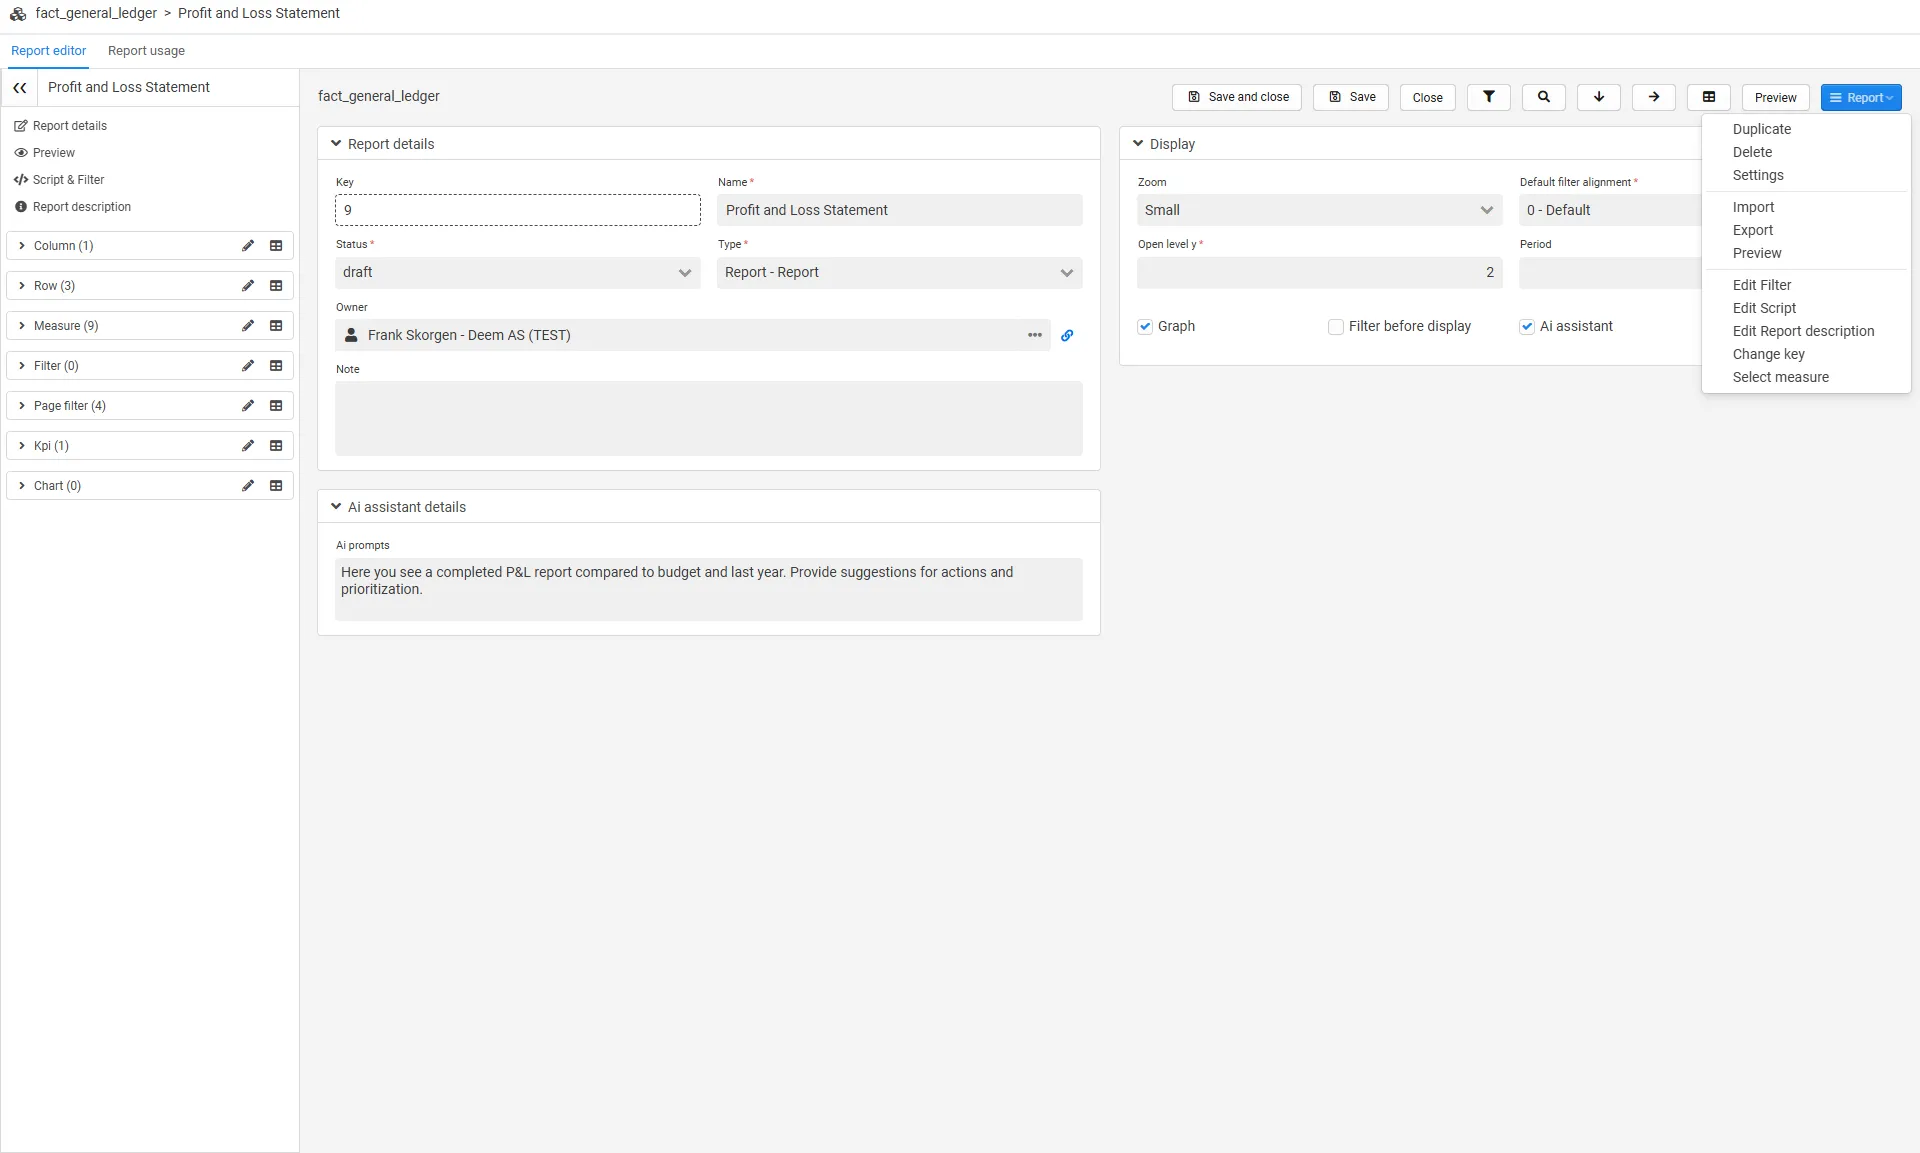This screenshot has height=1153, width=1920.
Task: Open the Zoom dropdown showing Small
Action: 1320,211
